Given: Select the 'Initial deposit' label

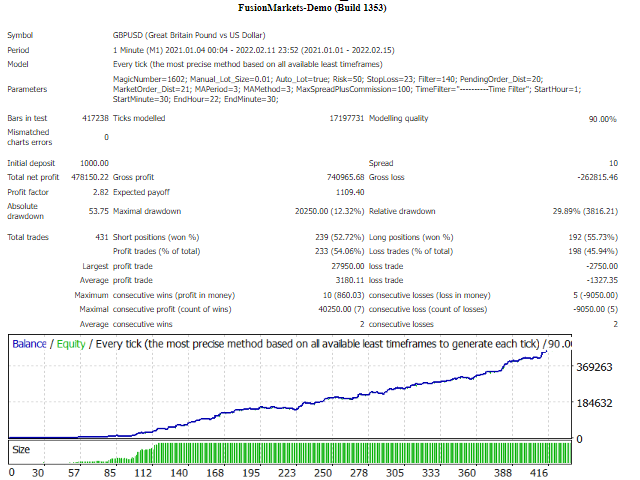Looking at the screenshot, I should [x=31, y=163].
